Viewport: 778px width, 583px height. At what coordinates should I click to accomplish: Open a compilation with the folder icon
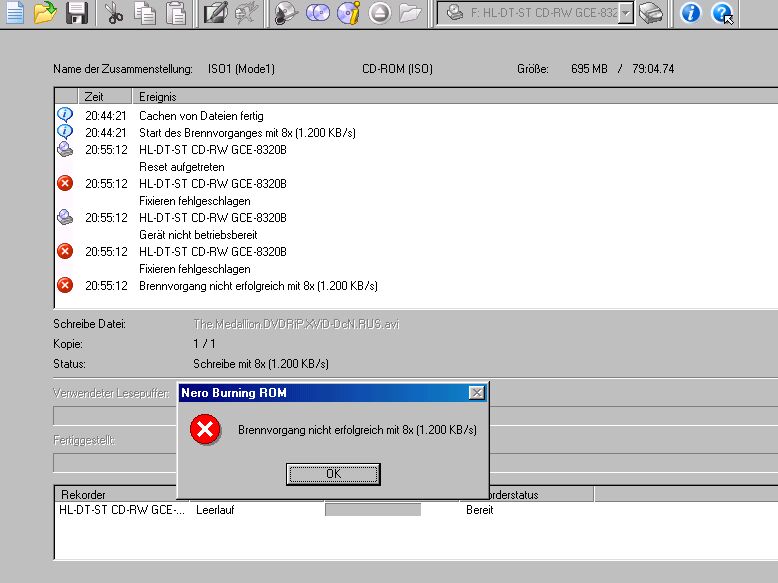(x=45, y=12)
